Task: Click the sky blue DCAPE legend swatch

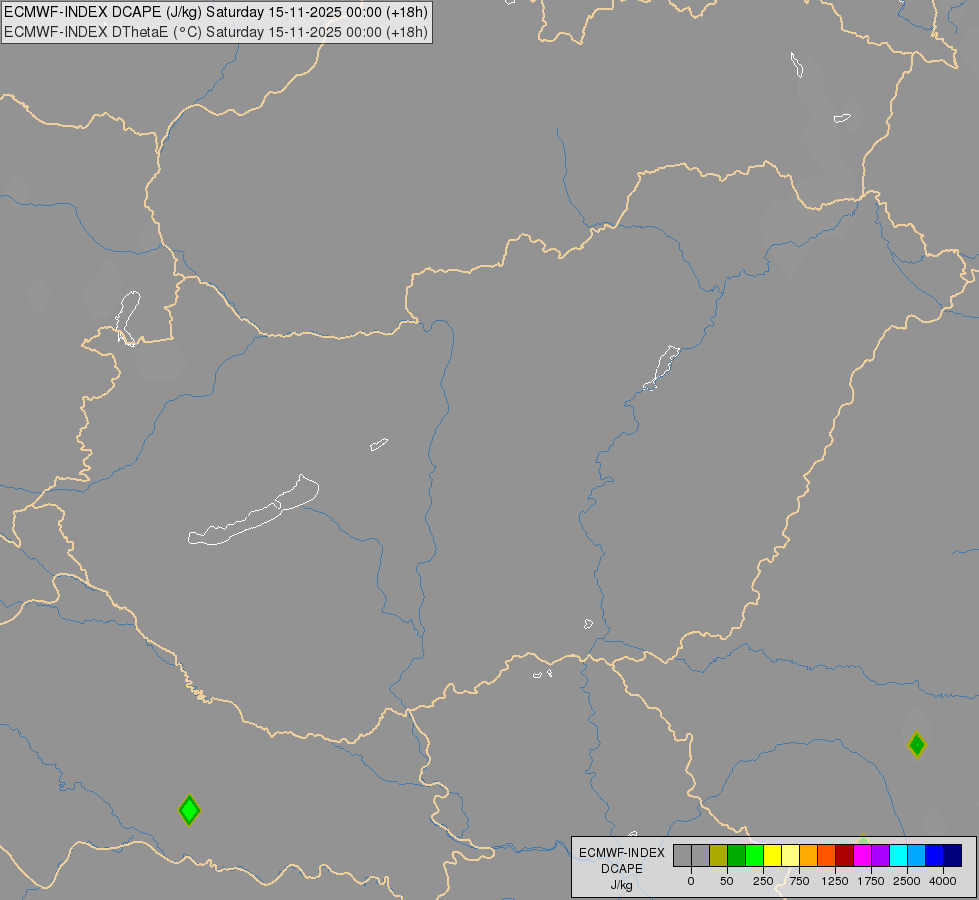Action: 917,855
